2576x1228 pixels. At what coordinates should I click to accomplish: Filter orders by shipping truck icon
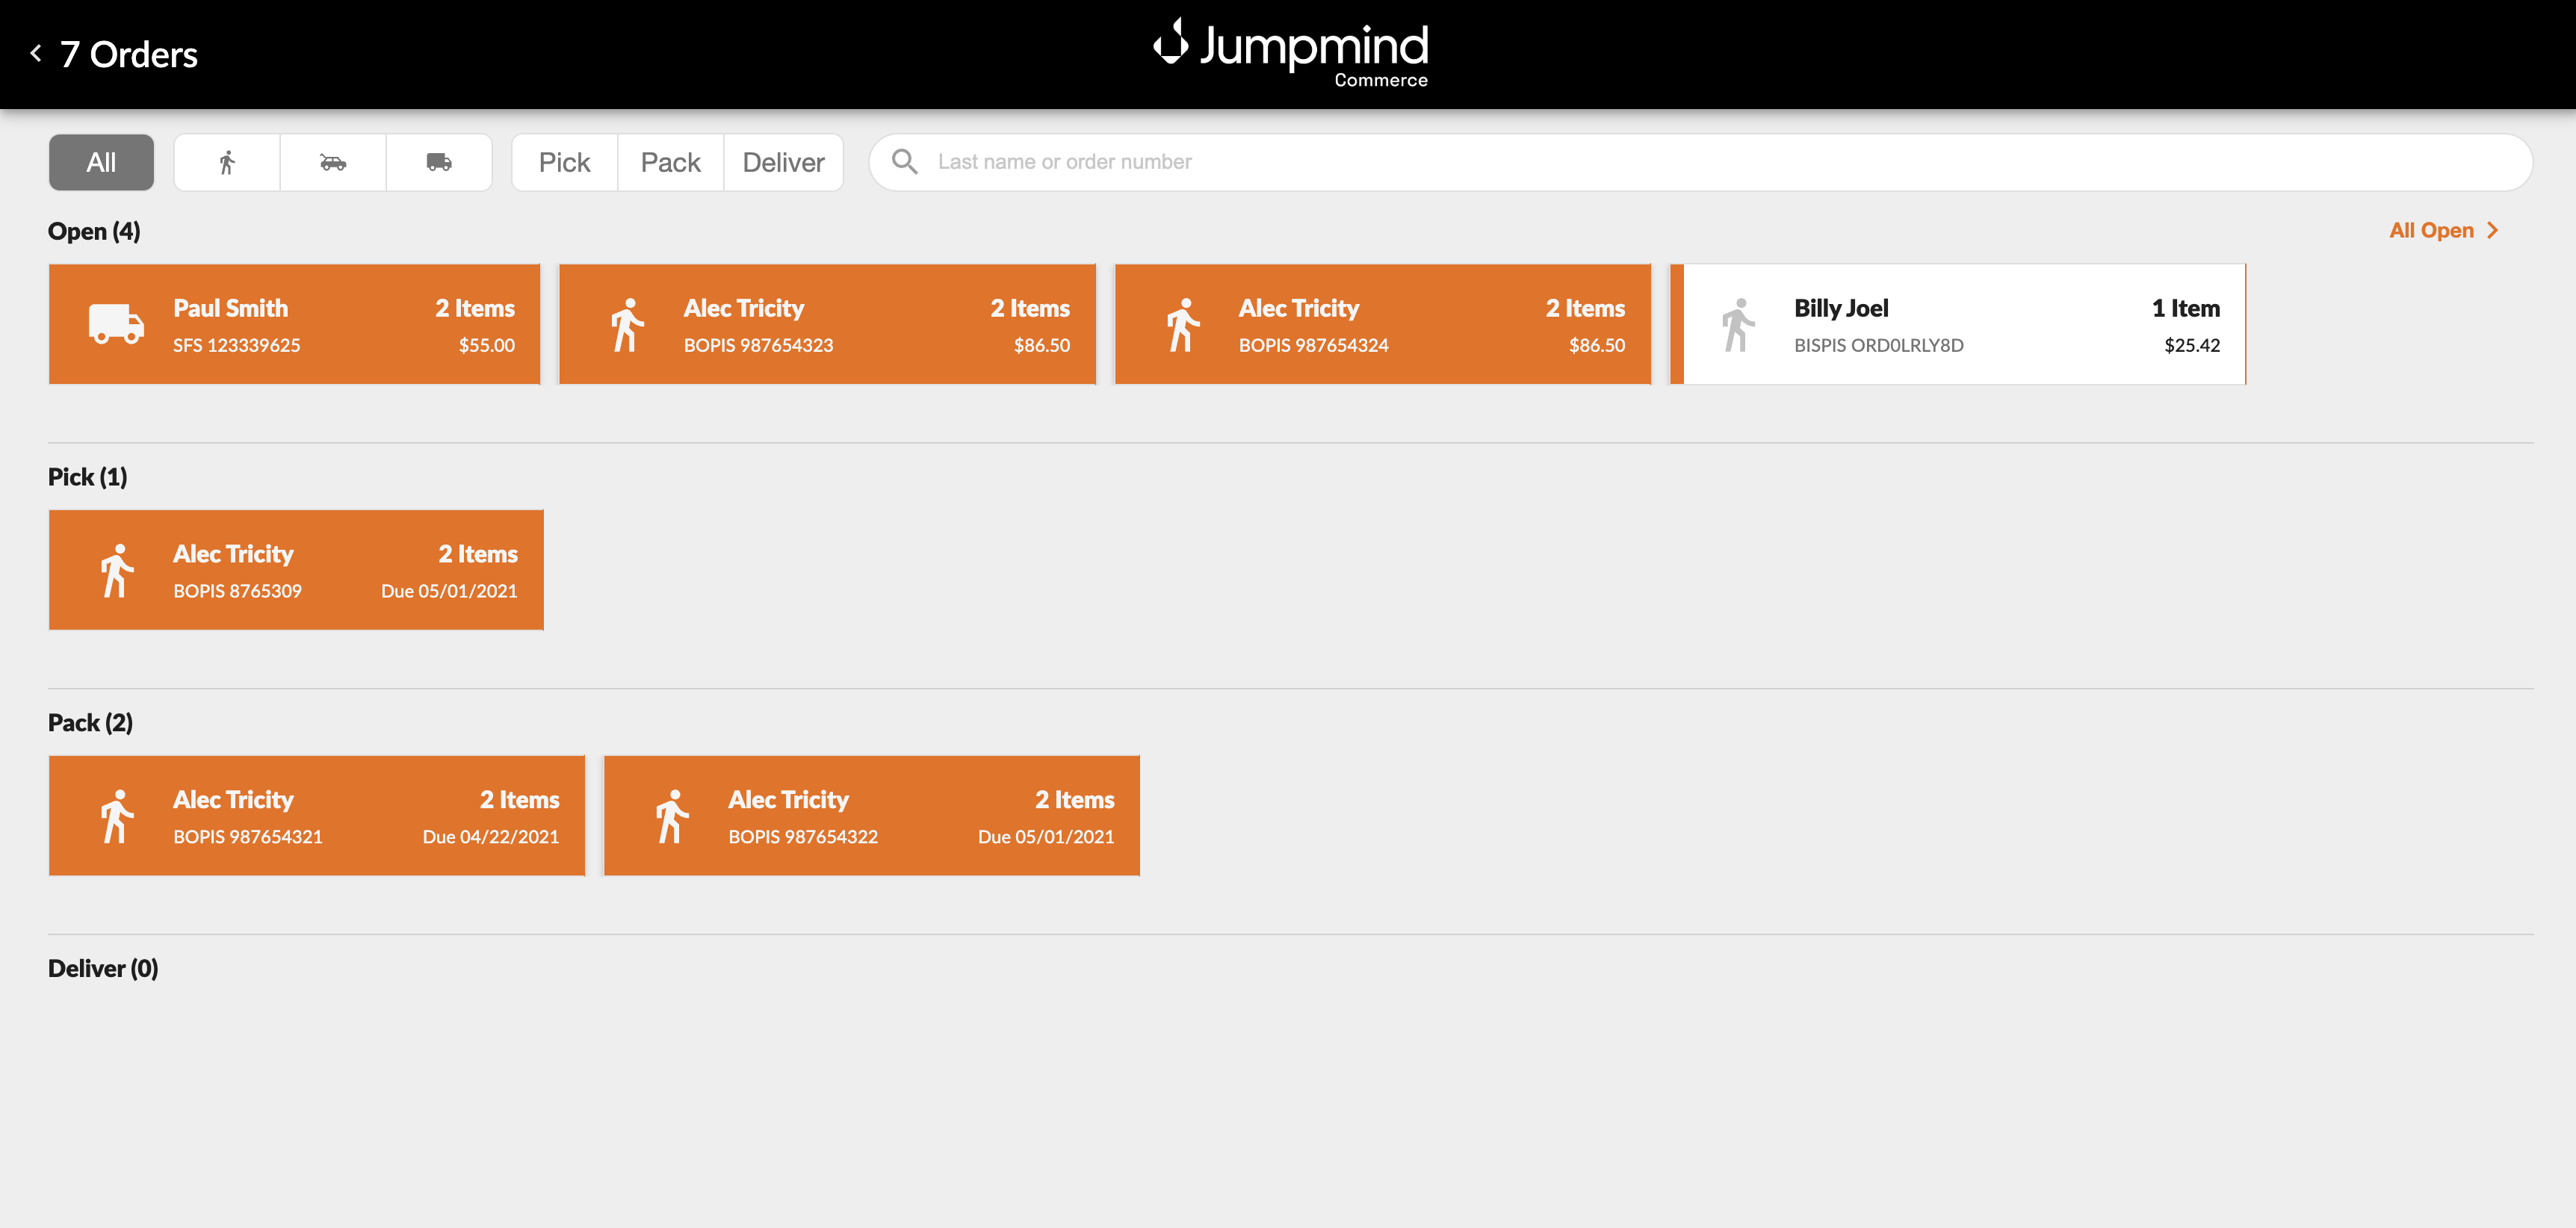point(439,162)
